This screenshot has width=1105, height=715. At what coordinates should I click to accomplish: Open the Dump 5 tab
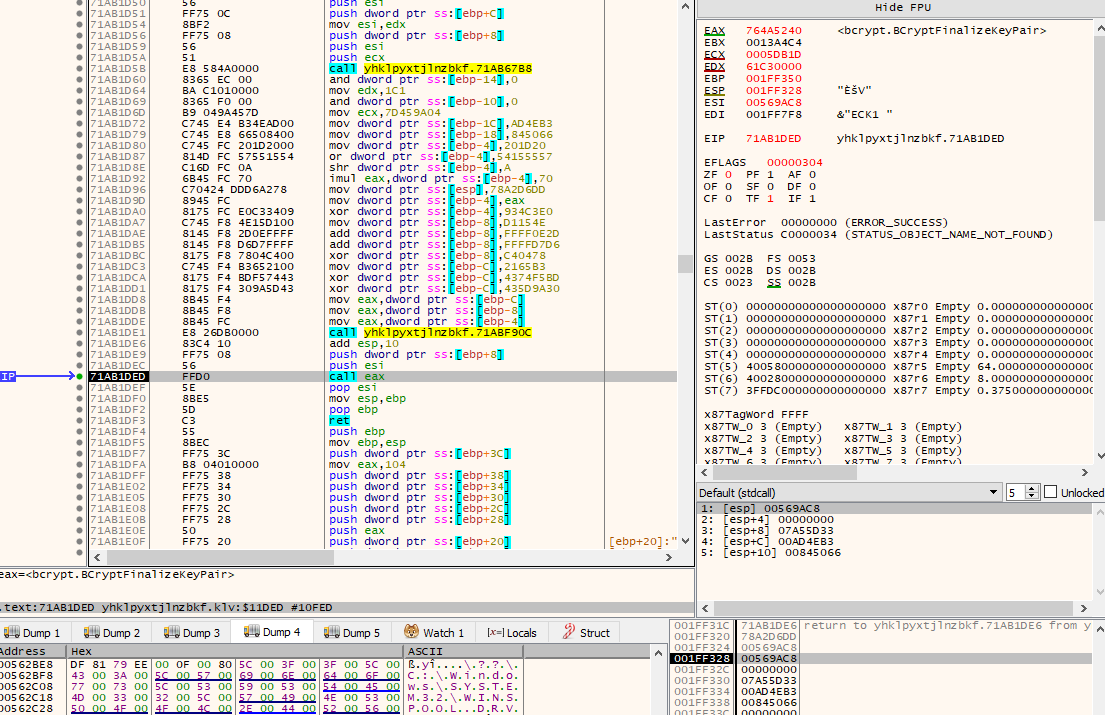pos(352,633)
